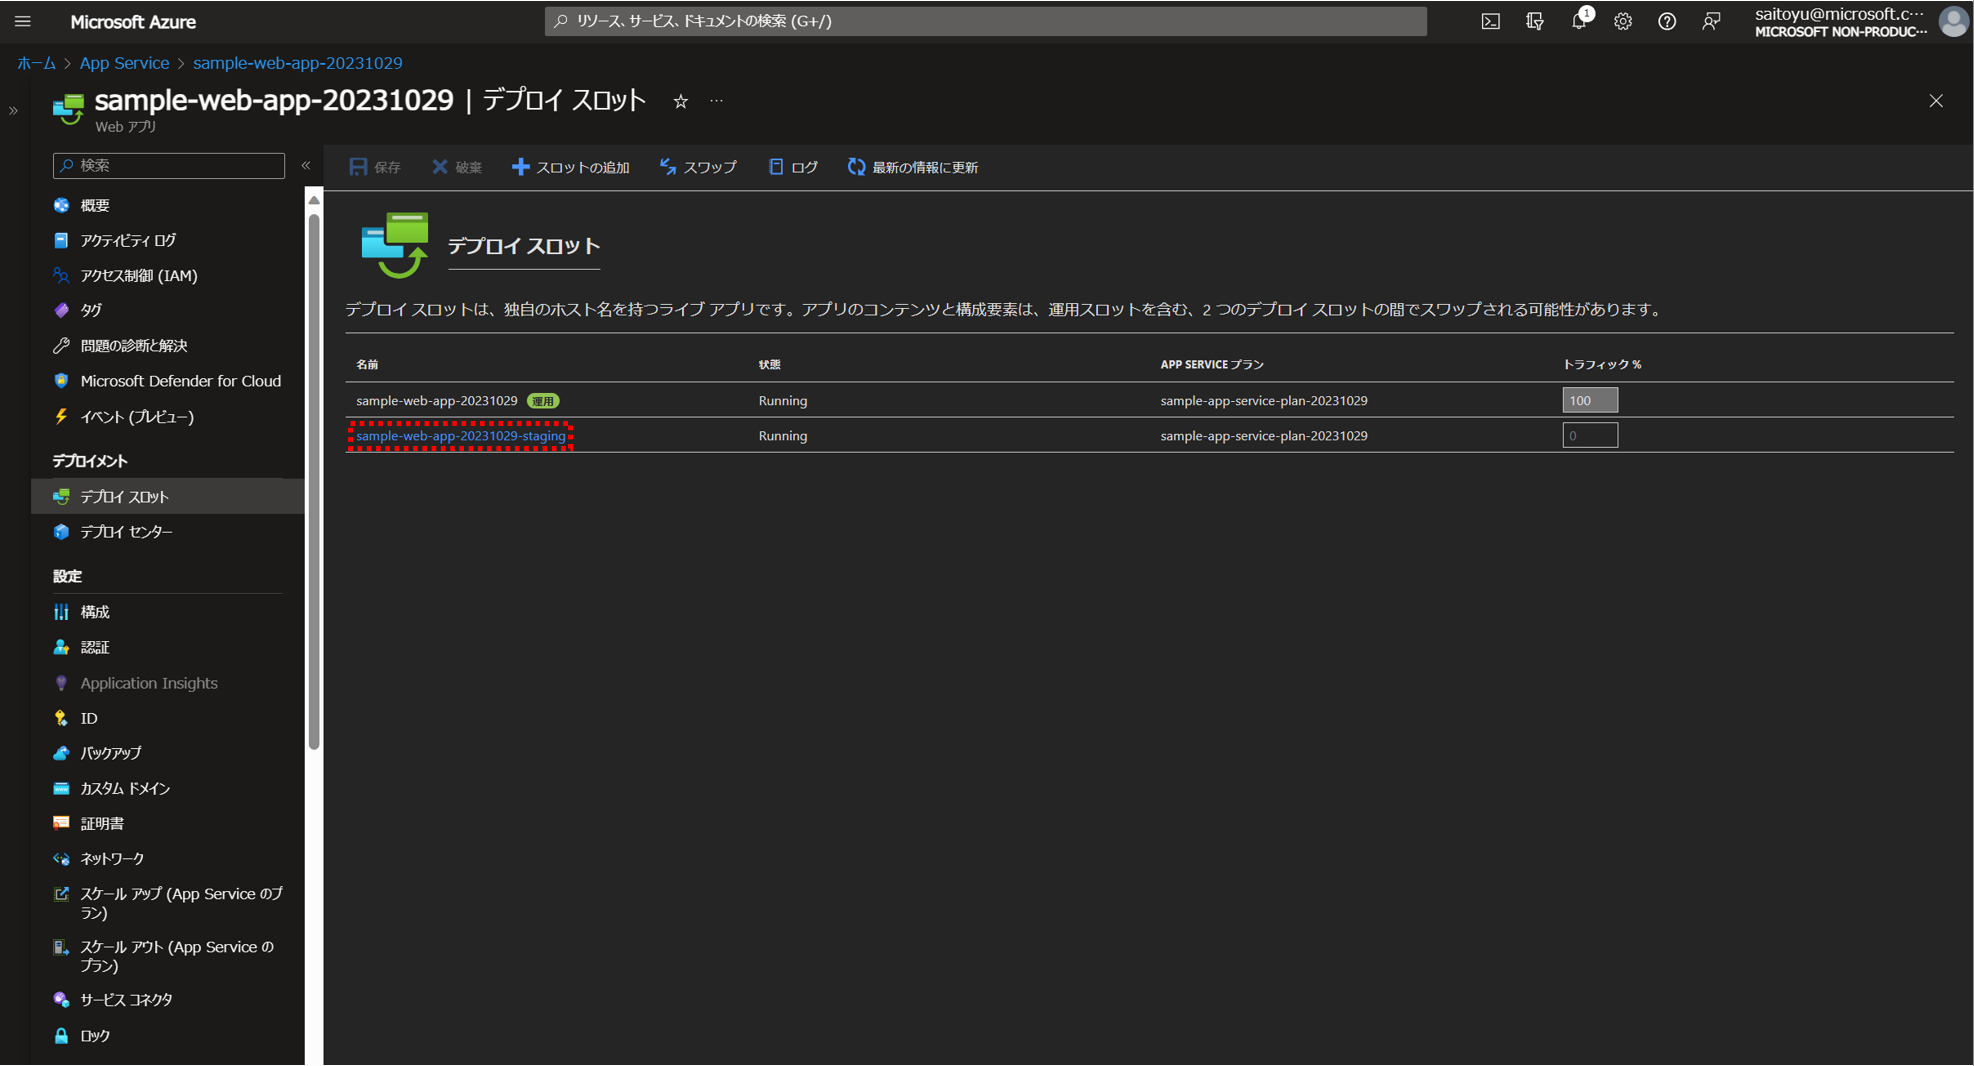Click the Discard X icon

coord(440,167)
